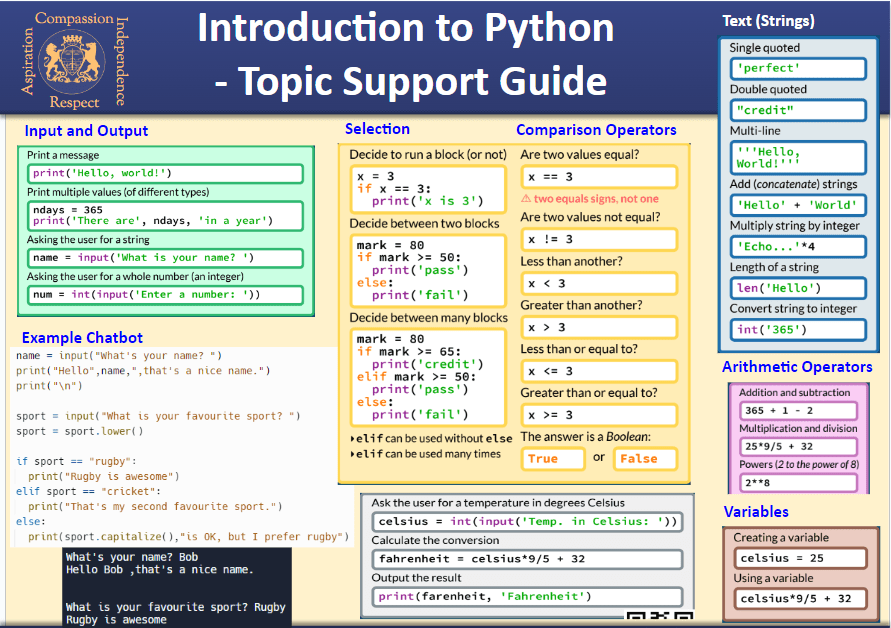The width and height of the screenshot is (891, 628).
Task: Click the print('x is 3') code line
Action: [x=427, y=201]
